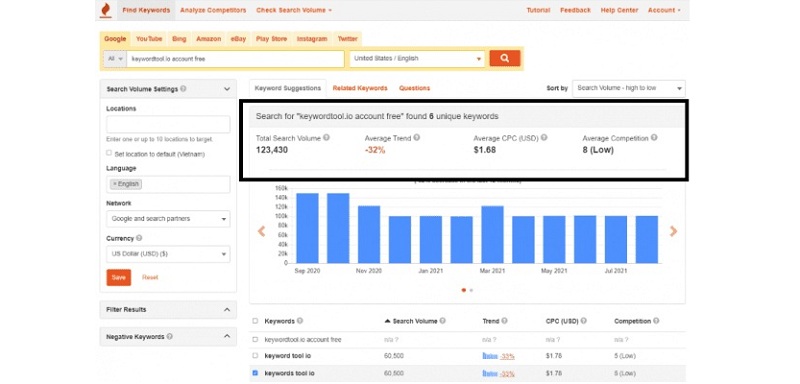
Task: Switch to the Amazon platform tab
Action: click(x=209, y=39)
